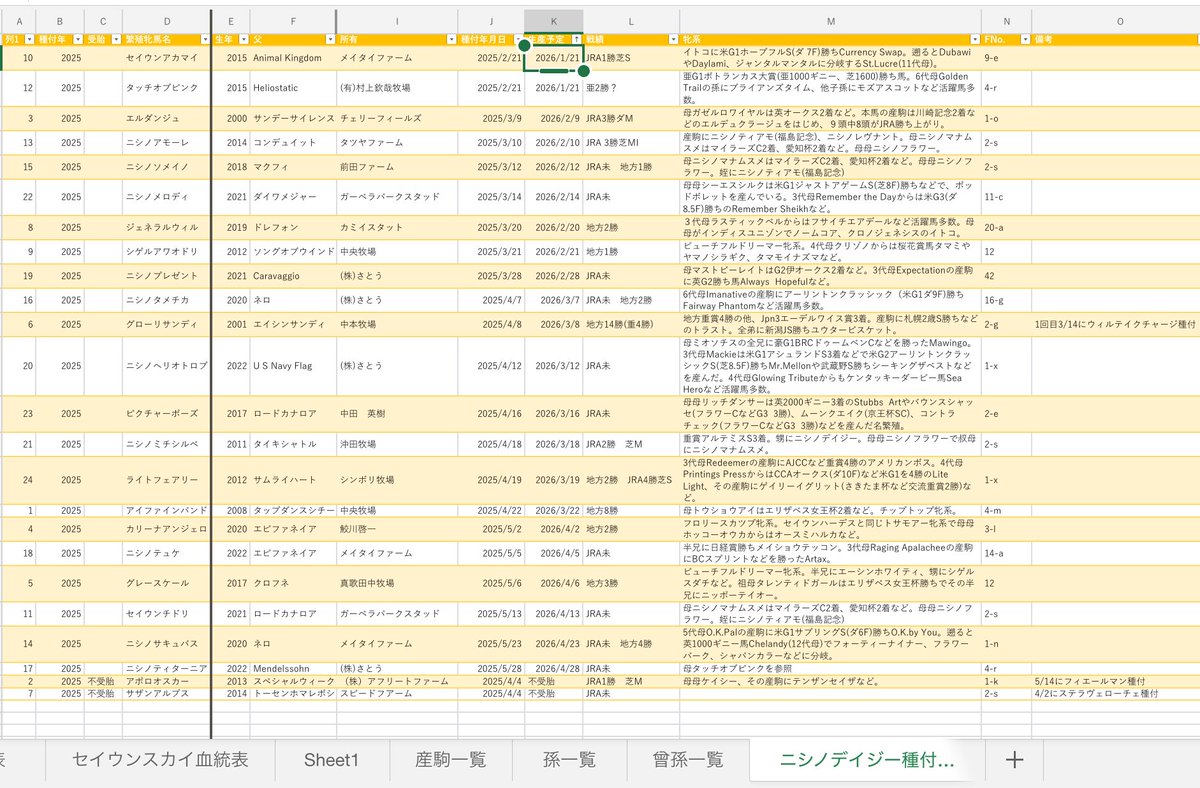Select the ピクチャーポーズ cell

[x=166, y=414]
